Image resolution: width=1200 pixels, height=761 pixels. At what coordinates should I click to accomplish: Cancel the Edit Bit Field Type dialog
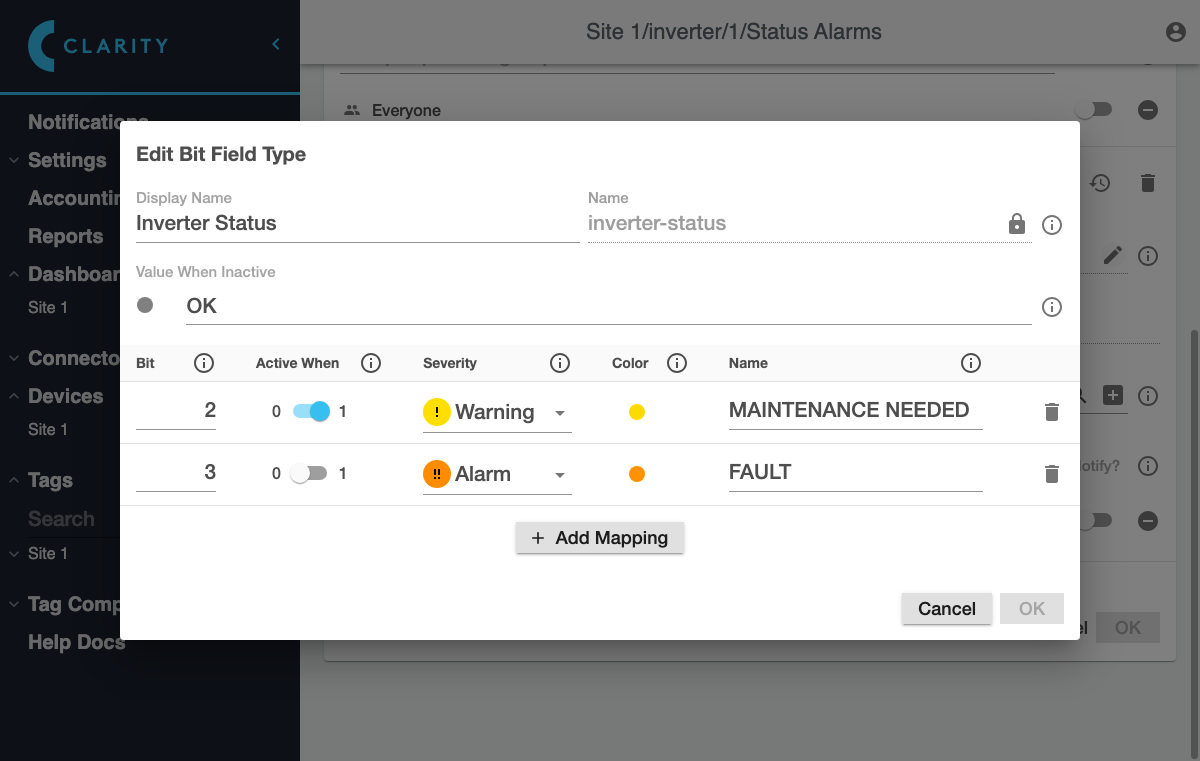pyautogui.click(x=946, y=609)
